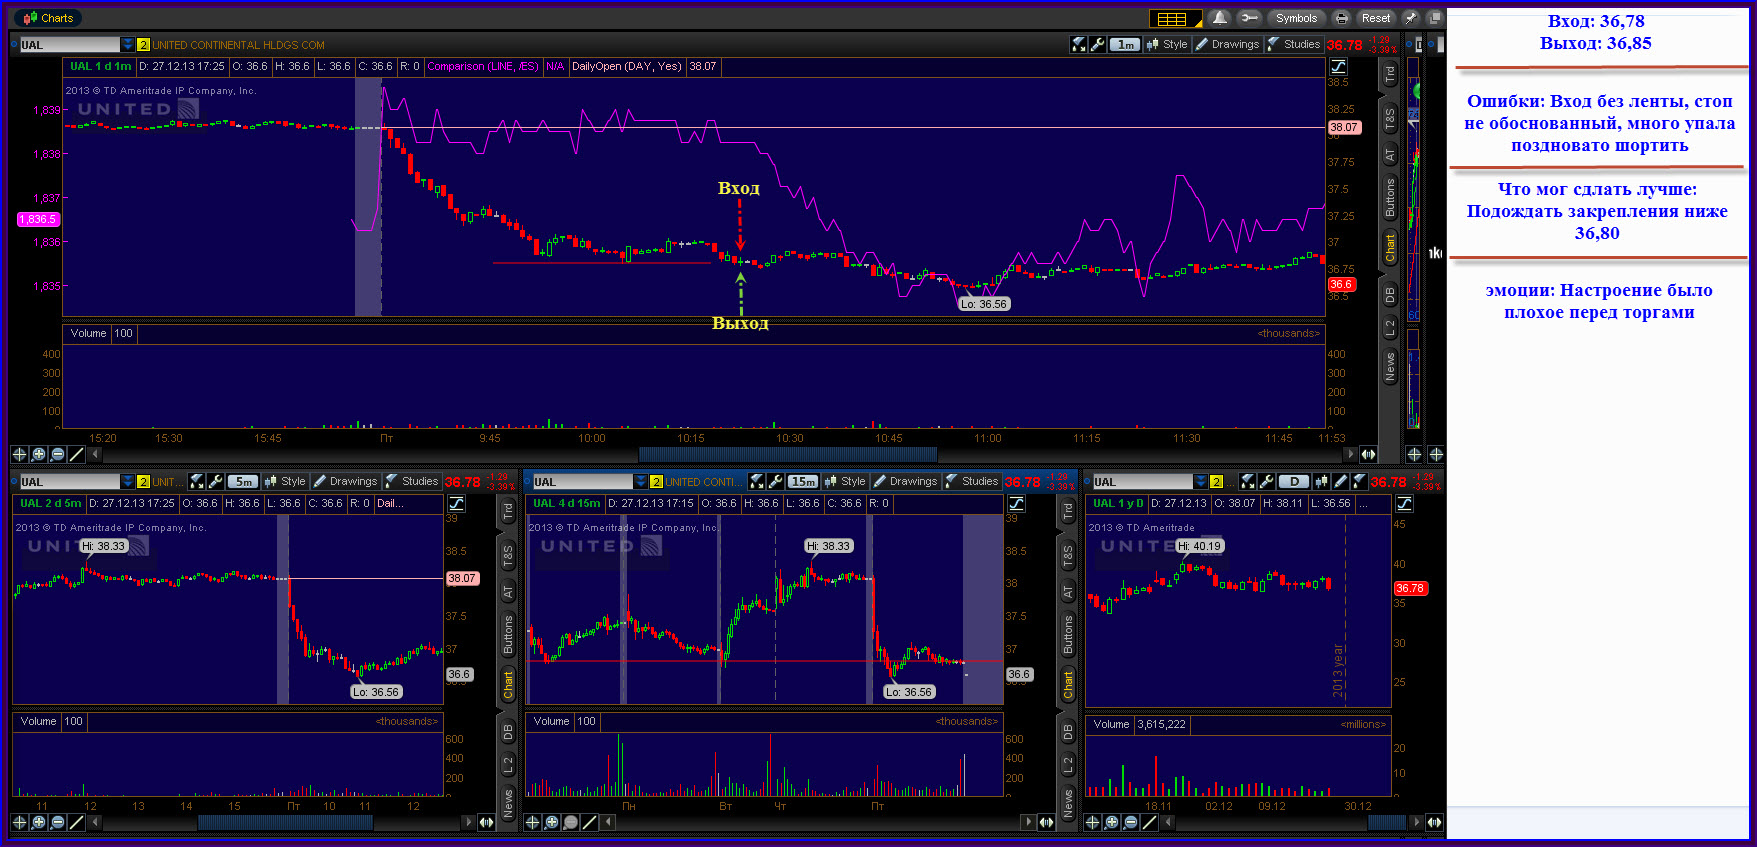The width and height of the screenshot is (1757, 847).
Task: Click quick study flask icon in 5m chart
Action: click(196, 481)
